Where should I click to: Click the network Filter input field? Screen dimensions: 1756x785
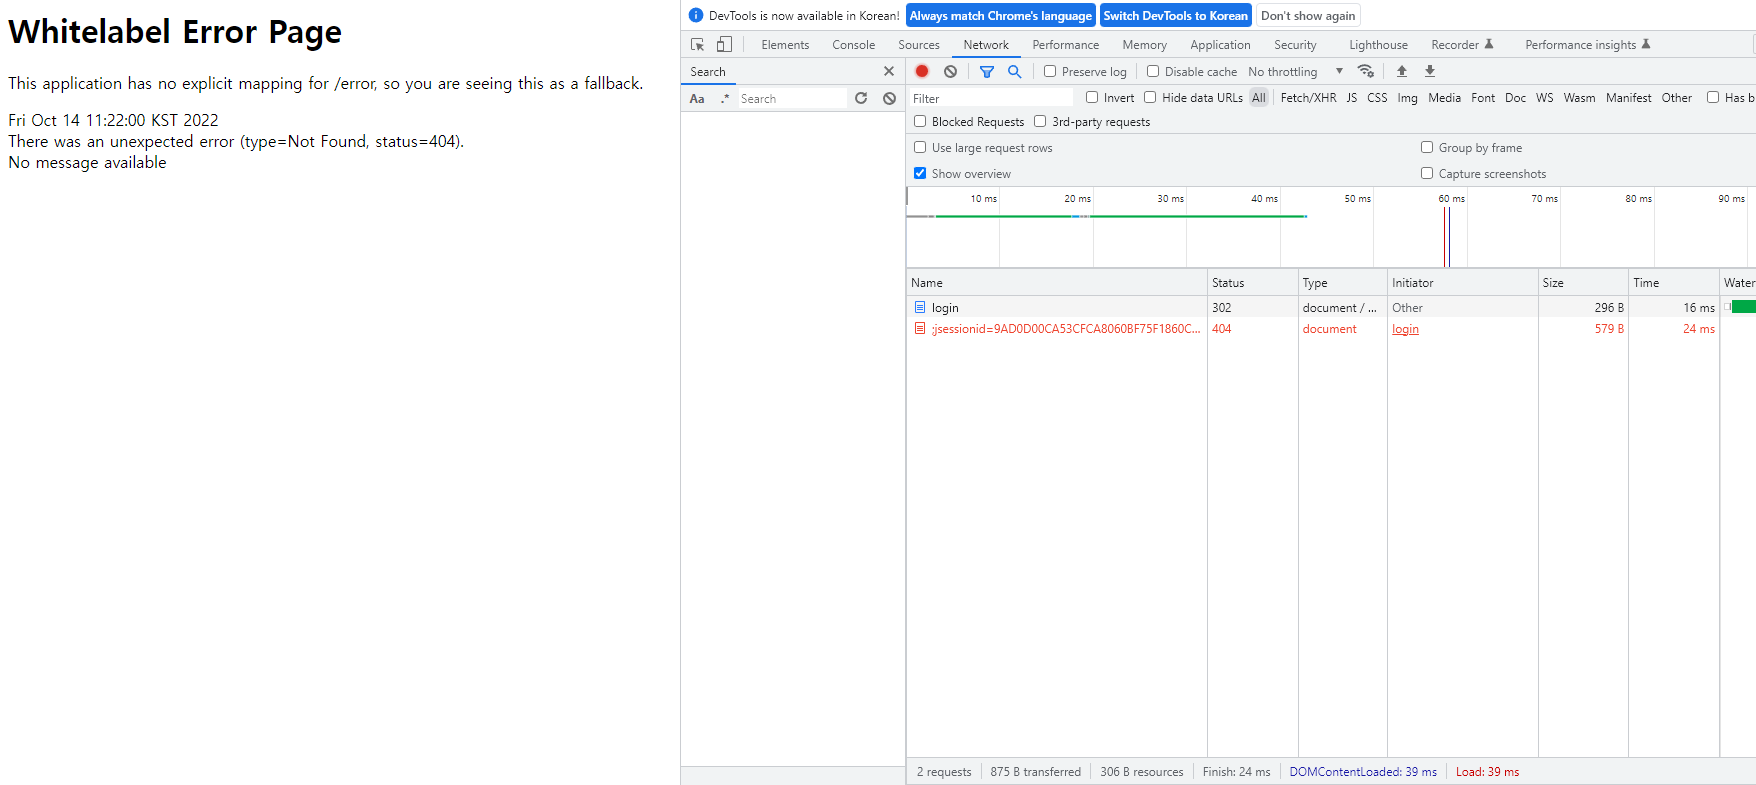990,98
